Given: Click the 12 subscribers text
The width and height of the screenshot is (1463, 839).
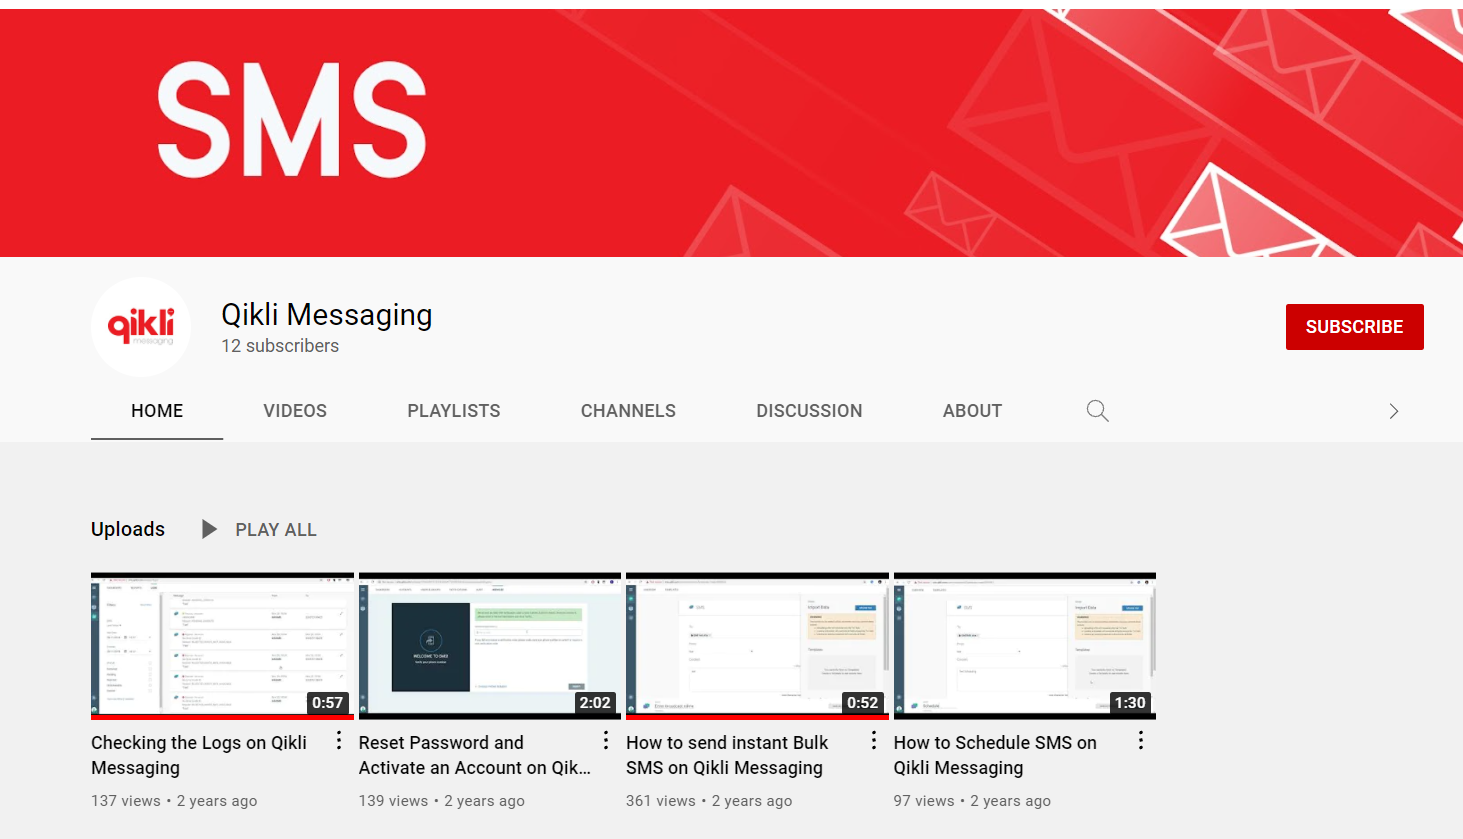Looking at the screenshot, I should click(280, 346).
